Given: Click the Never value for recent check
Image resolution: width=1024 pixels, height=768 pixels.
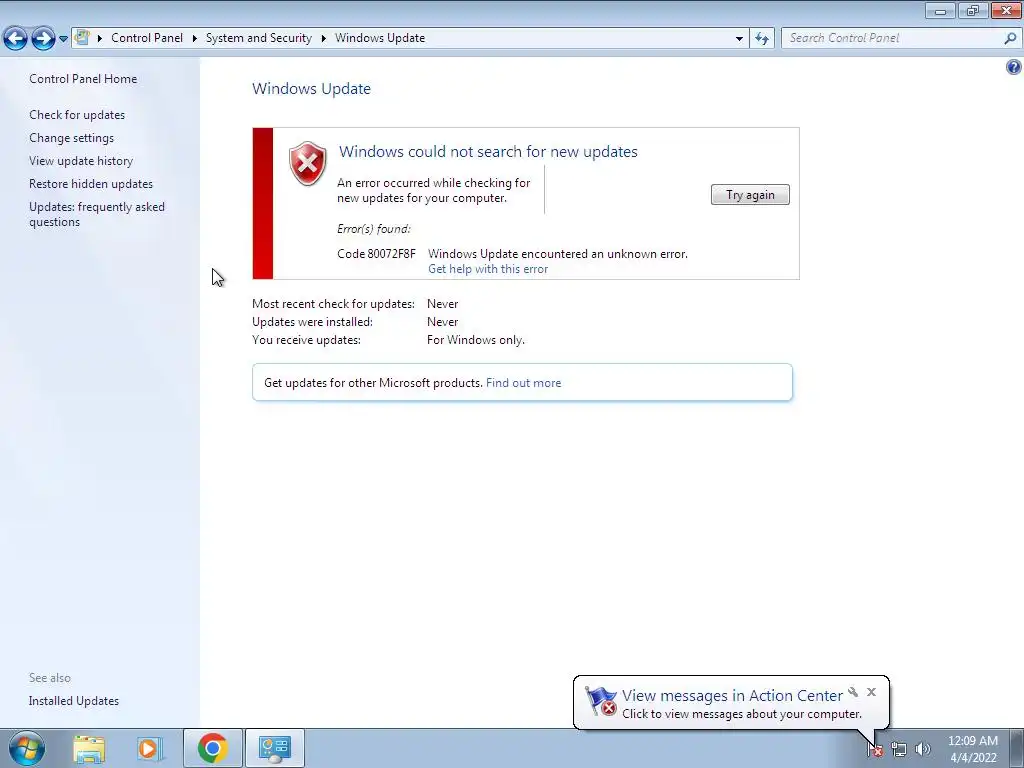Looking at the screenshot, I should 442,304.
